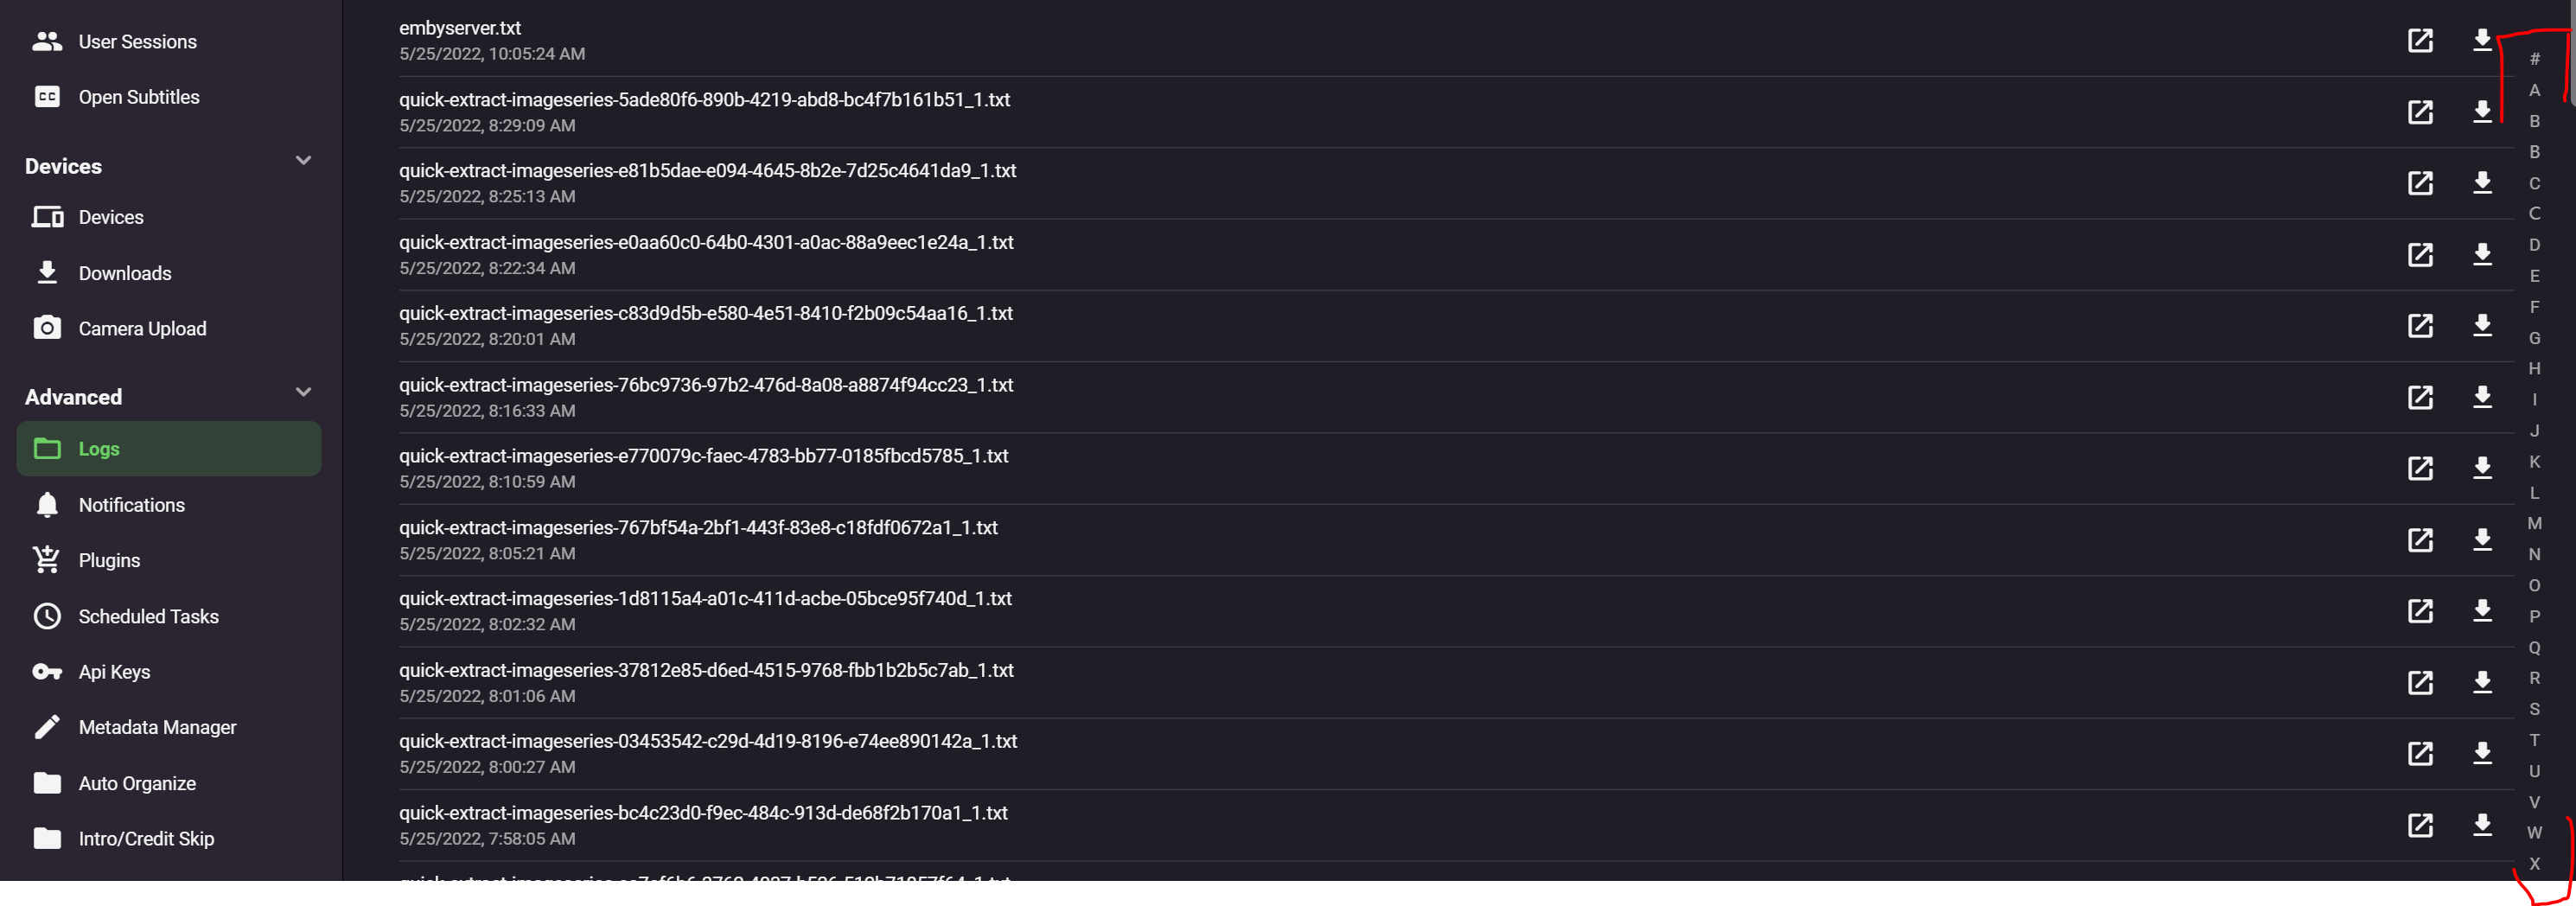Open the 8:25:13 AM log in new window

(x=2419, y=183)
